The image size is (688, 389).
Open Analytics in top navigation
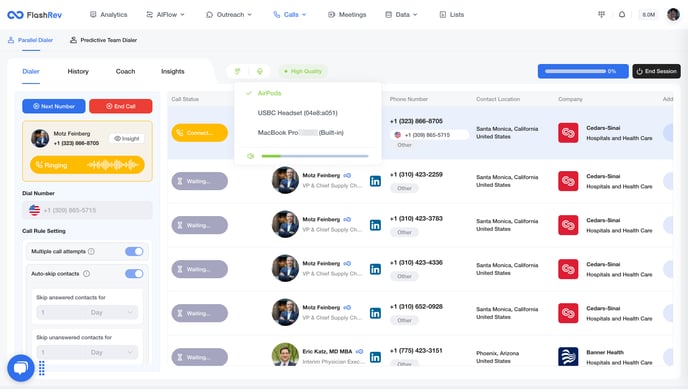(108, 14)
